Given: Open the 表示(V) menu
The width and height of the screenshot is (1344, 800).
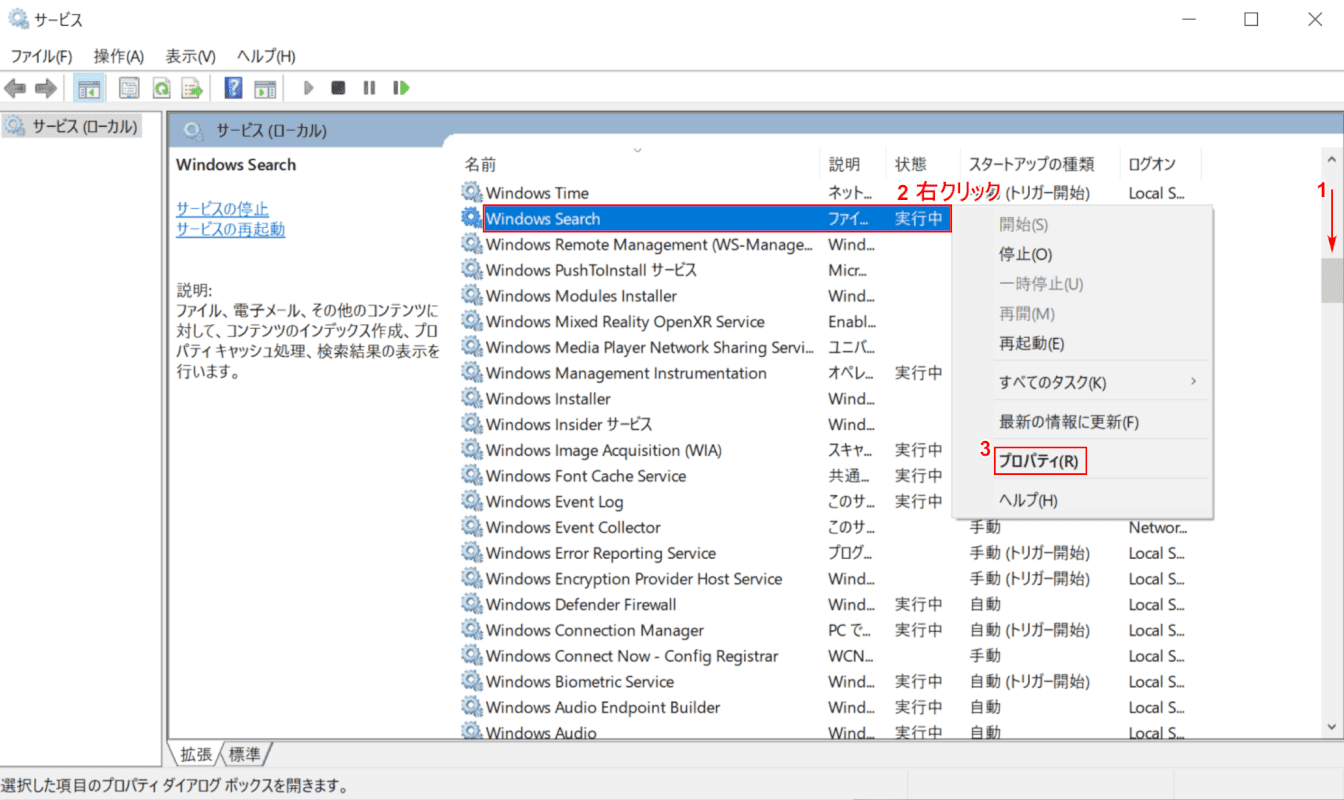Looking at the screenshot, I should [x=190, y=56].
